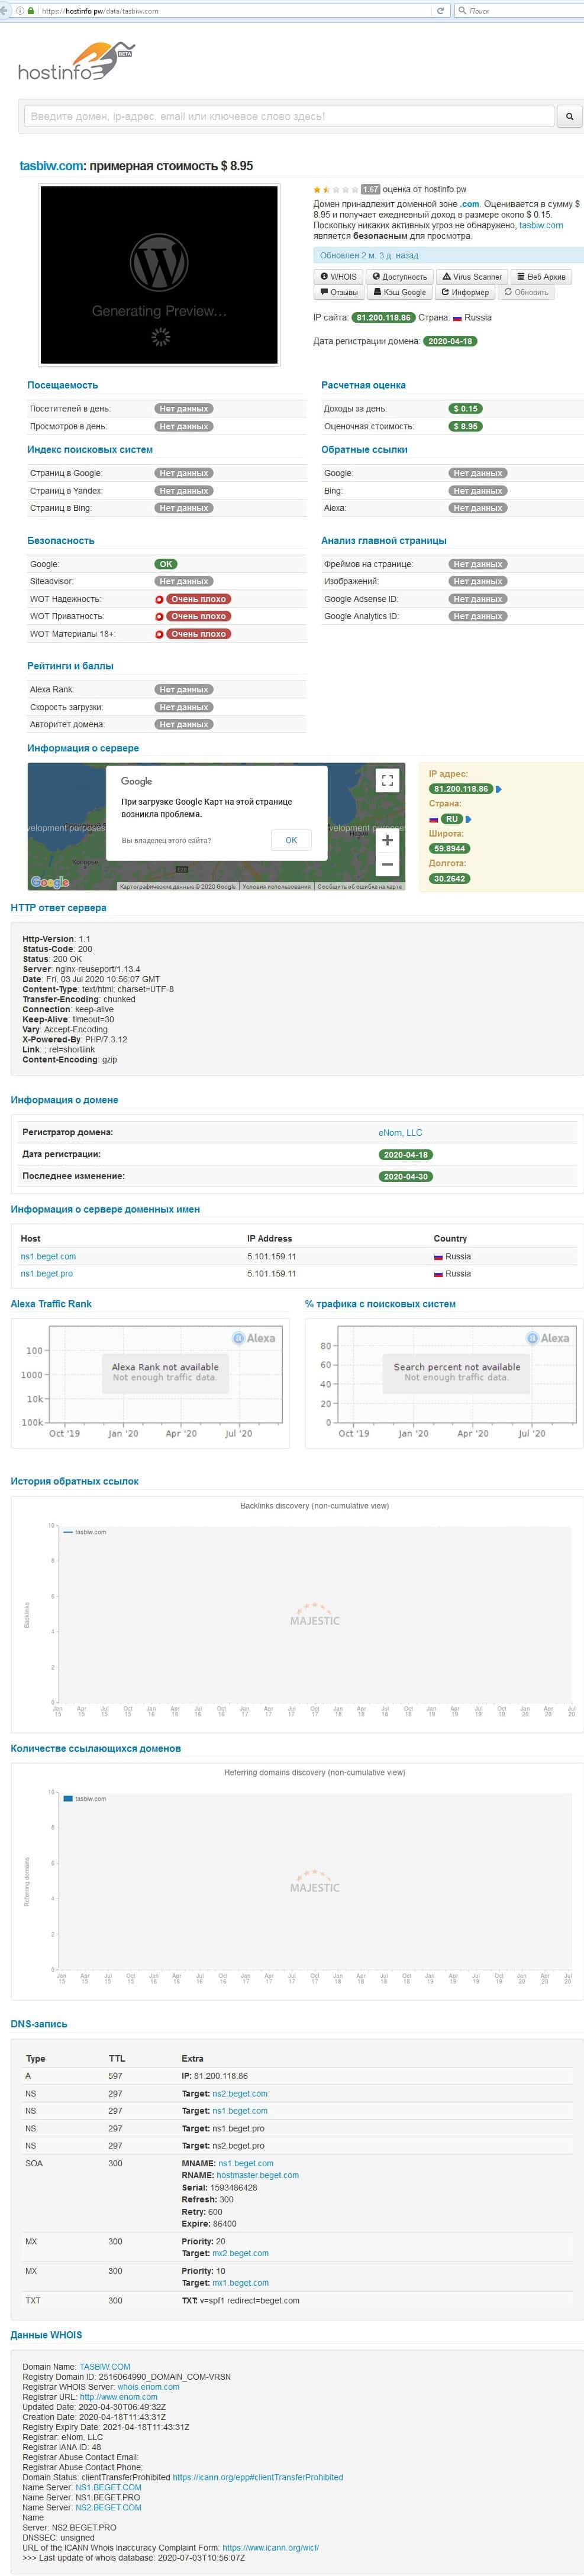Click the search magnifier button
The image size is (584, 2576).
point(569,116)
